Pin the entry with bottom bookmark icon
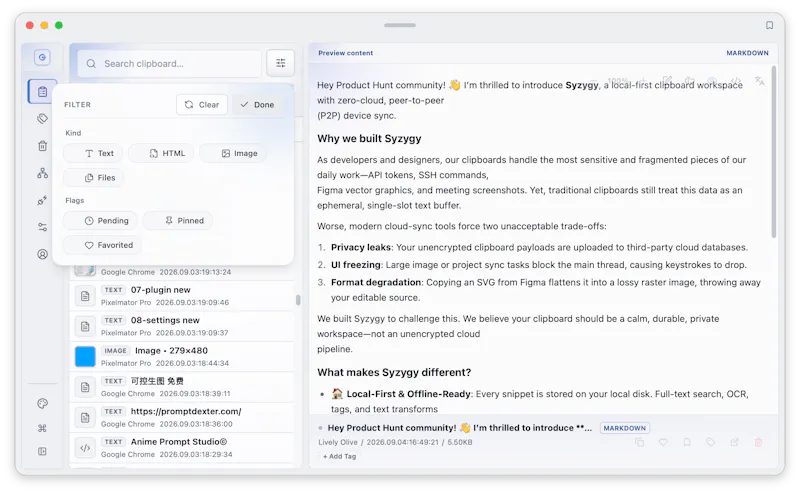The height and width of the screenshot is (493, 800). click(x=687, y=442)
